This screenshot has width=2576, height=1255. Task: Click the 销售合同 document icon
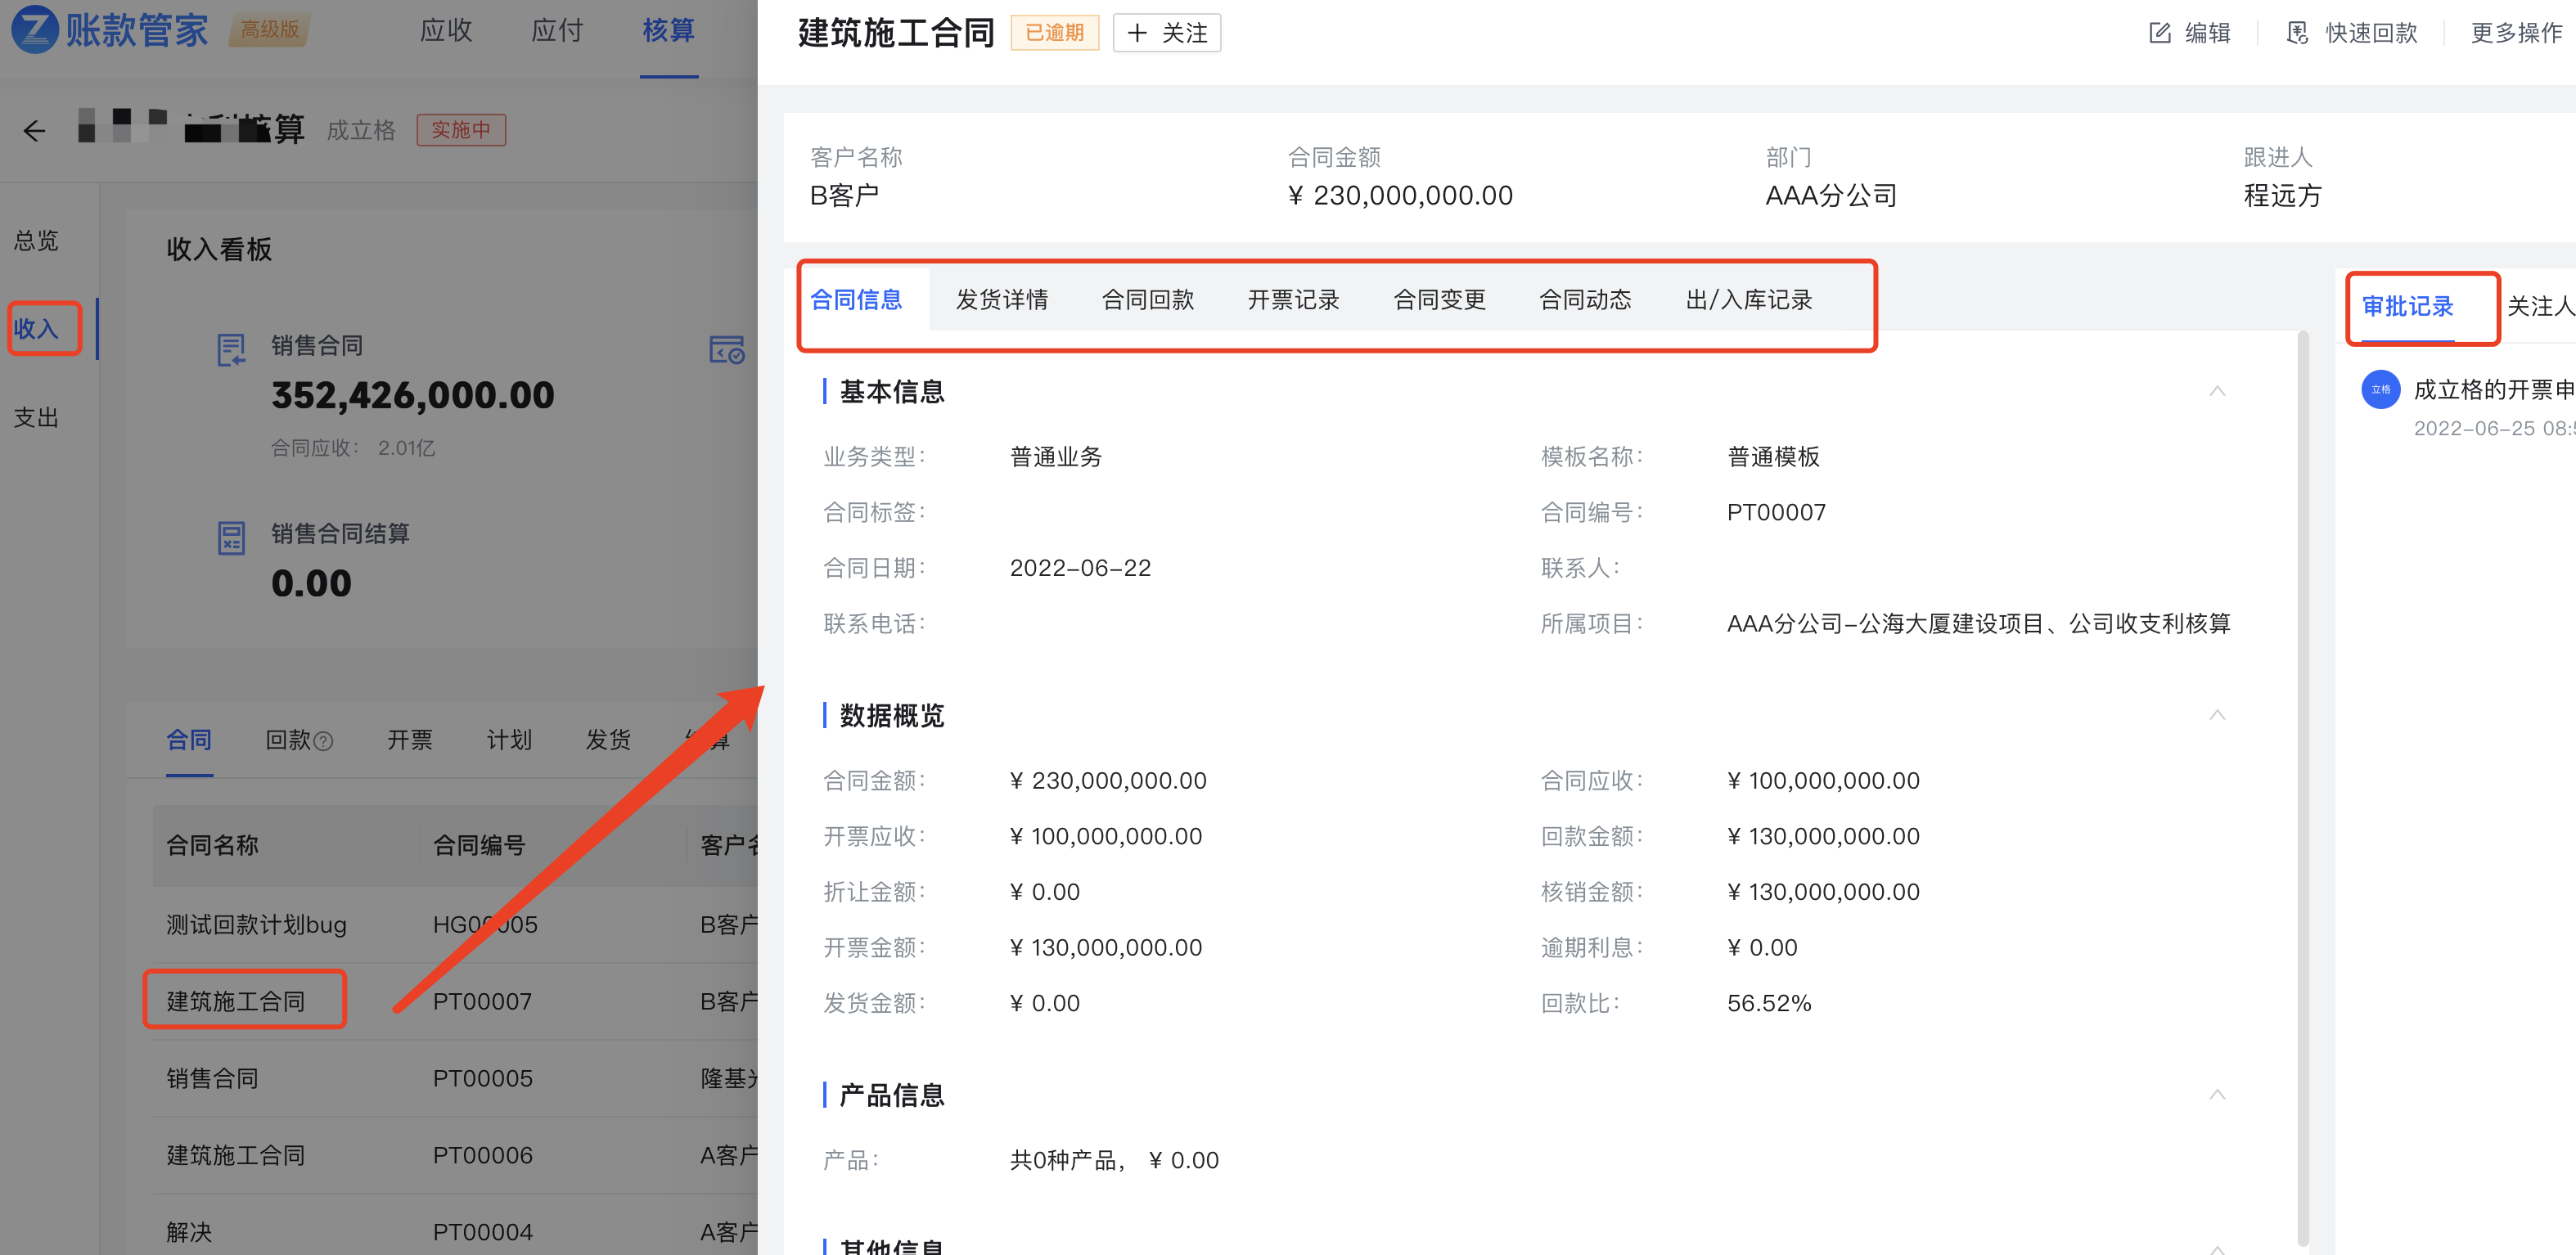pyautogui.click(x=231, y=350)
